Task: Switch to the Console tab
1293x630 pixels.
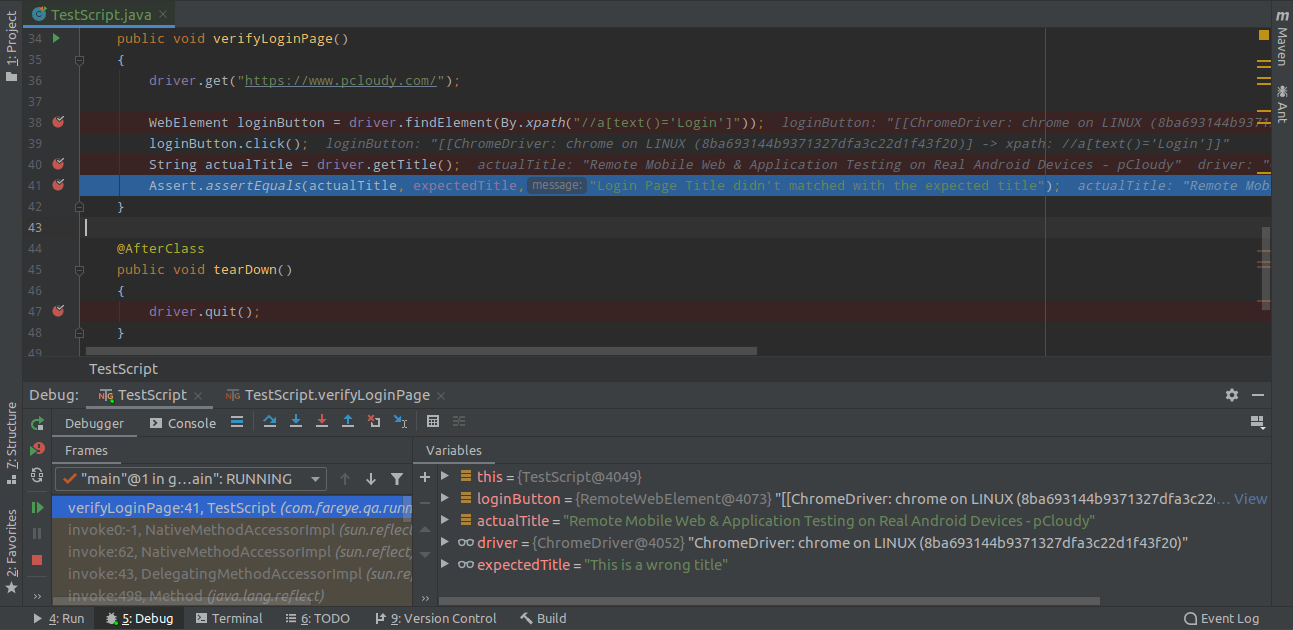Action: click(183, 423)
